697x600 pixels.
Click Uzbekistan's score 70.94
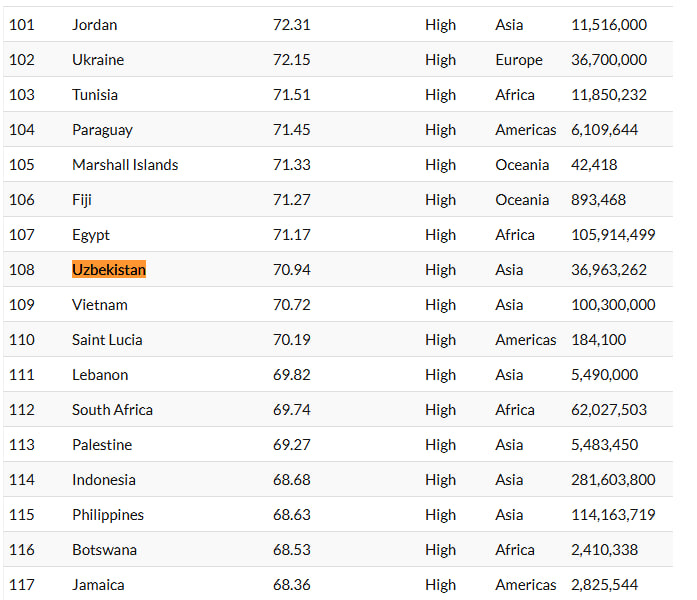click(292, 270)
